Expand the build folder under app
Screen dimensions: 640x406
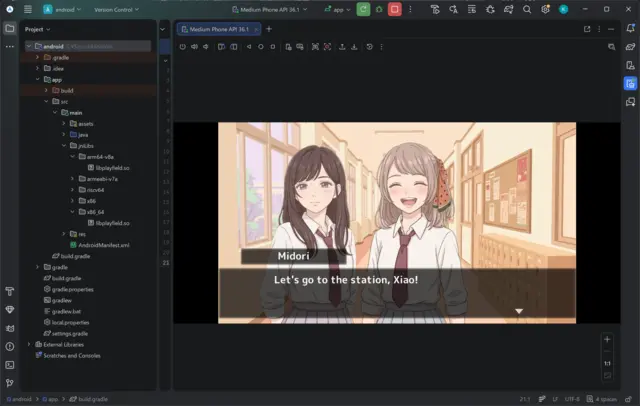[x=46, y=90]
